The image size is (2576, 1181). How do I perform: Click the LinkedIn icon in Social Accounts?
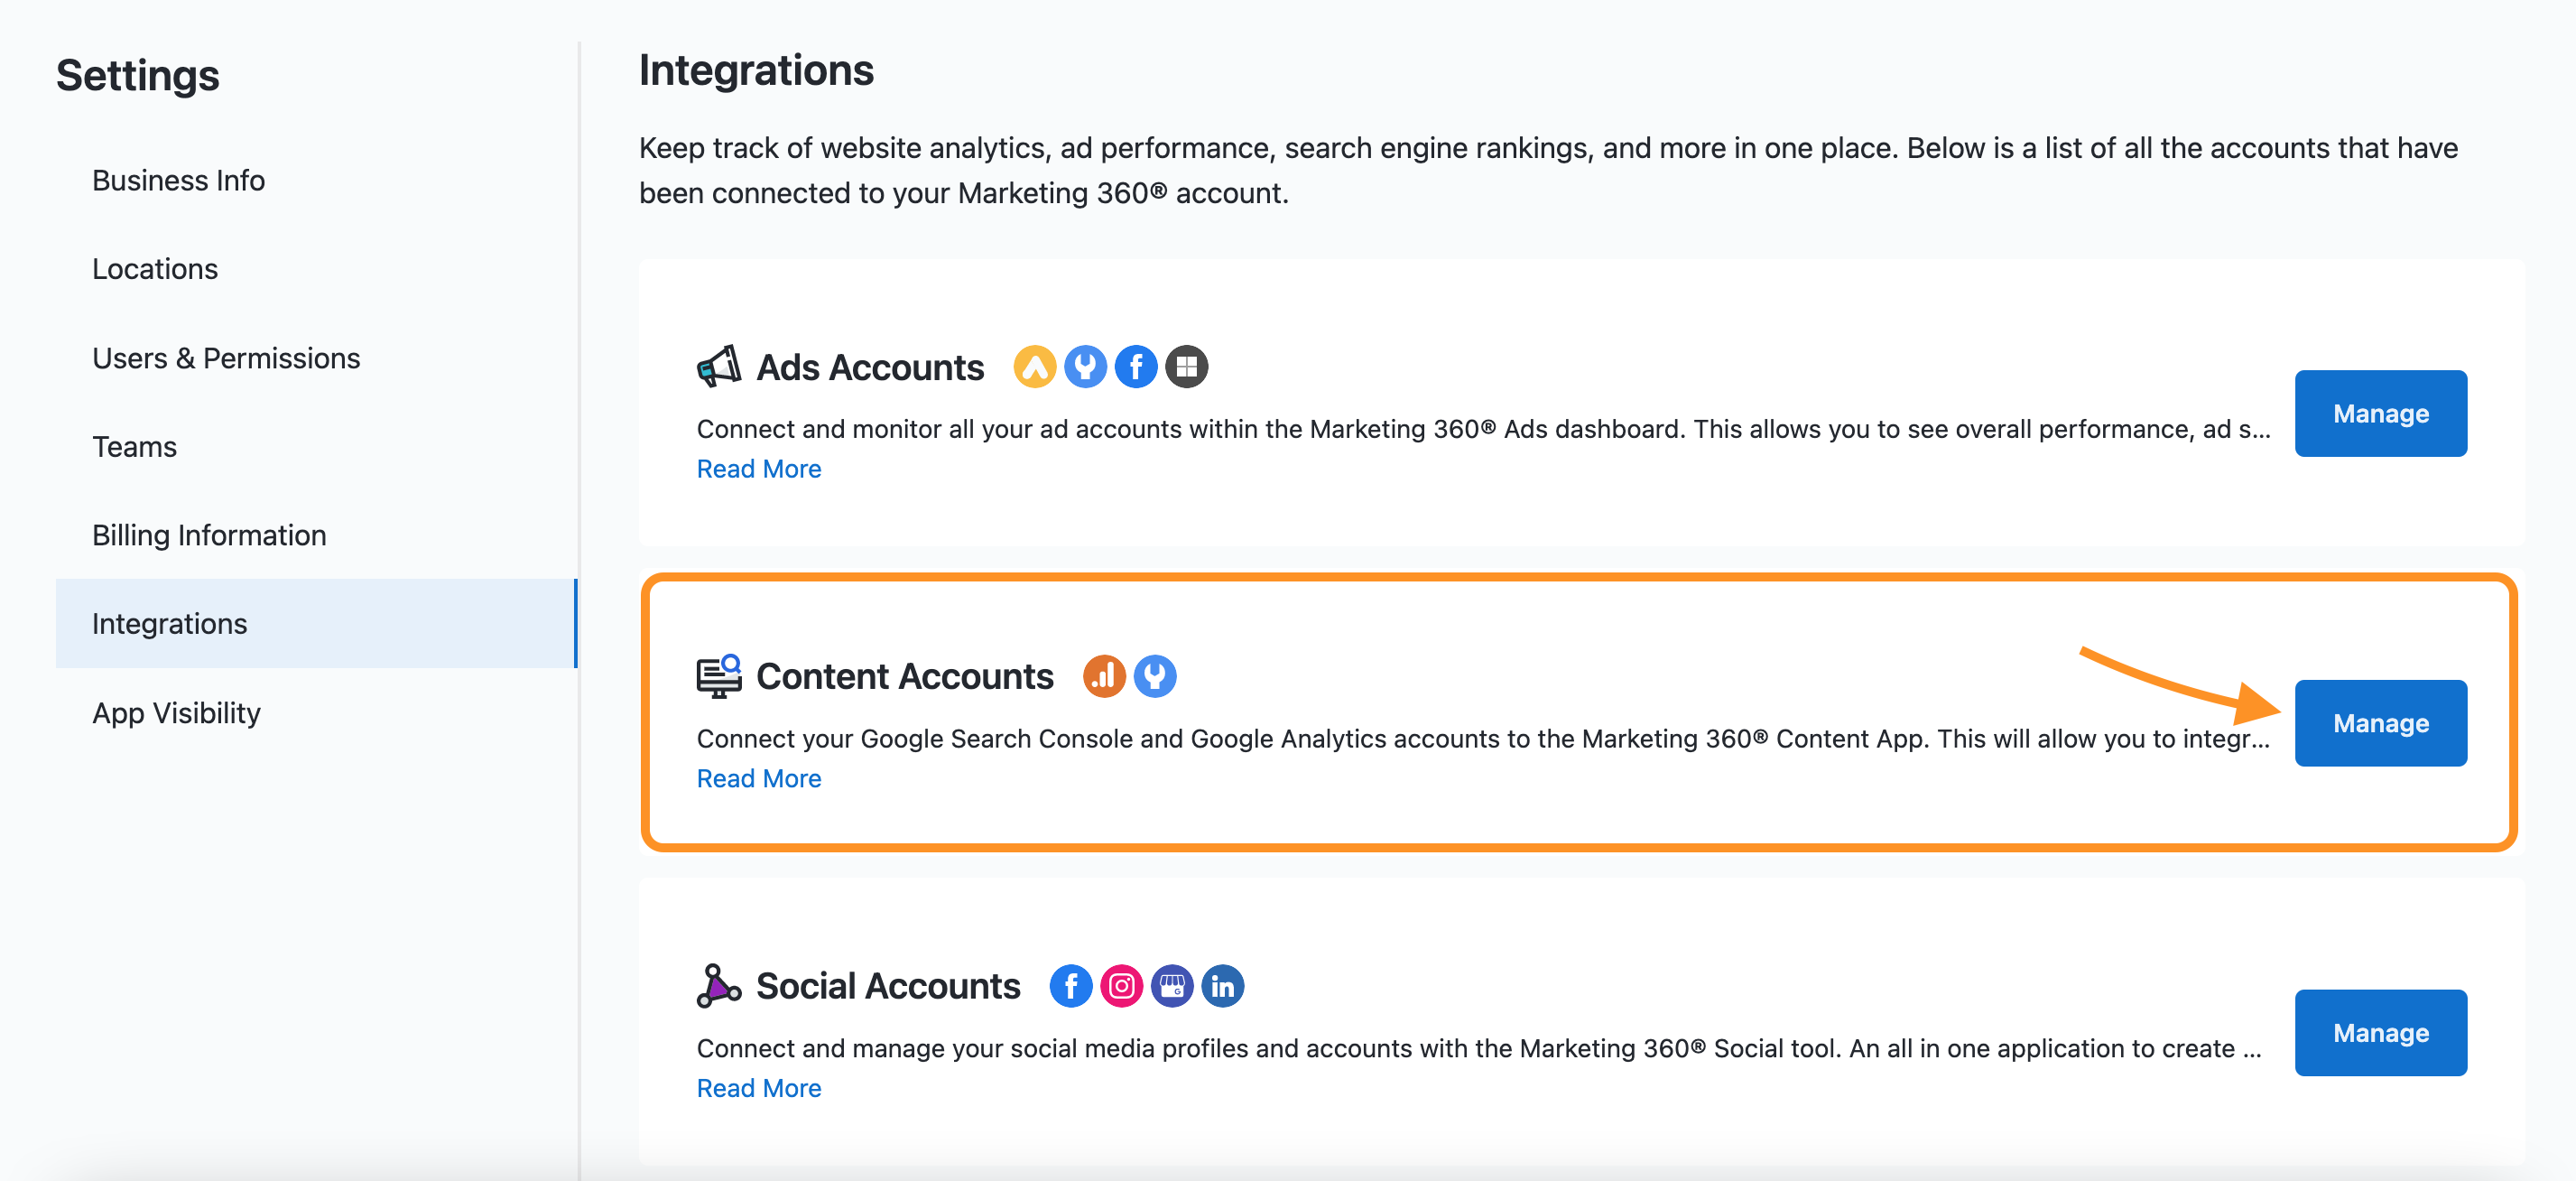tap(1223, 986)
